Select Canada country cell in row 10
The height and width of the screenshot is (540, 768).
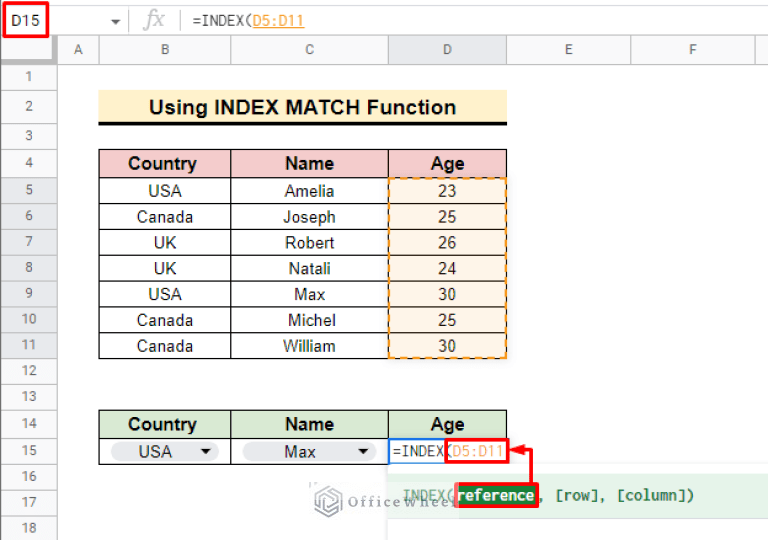coord(165,320)
